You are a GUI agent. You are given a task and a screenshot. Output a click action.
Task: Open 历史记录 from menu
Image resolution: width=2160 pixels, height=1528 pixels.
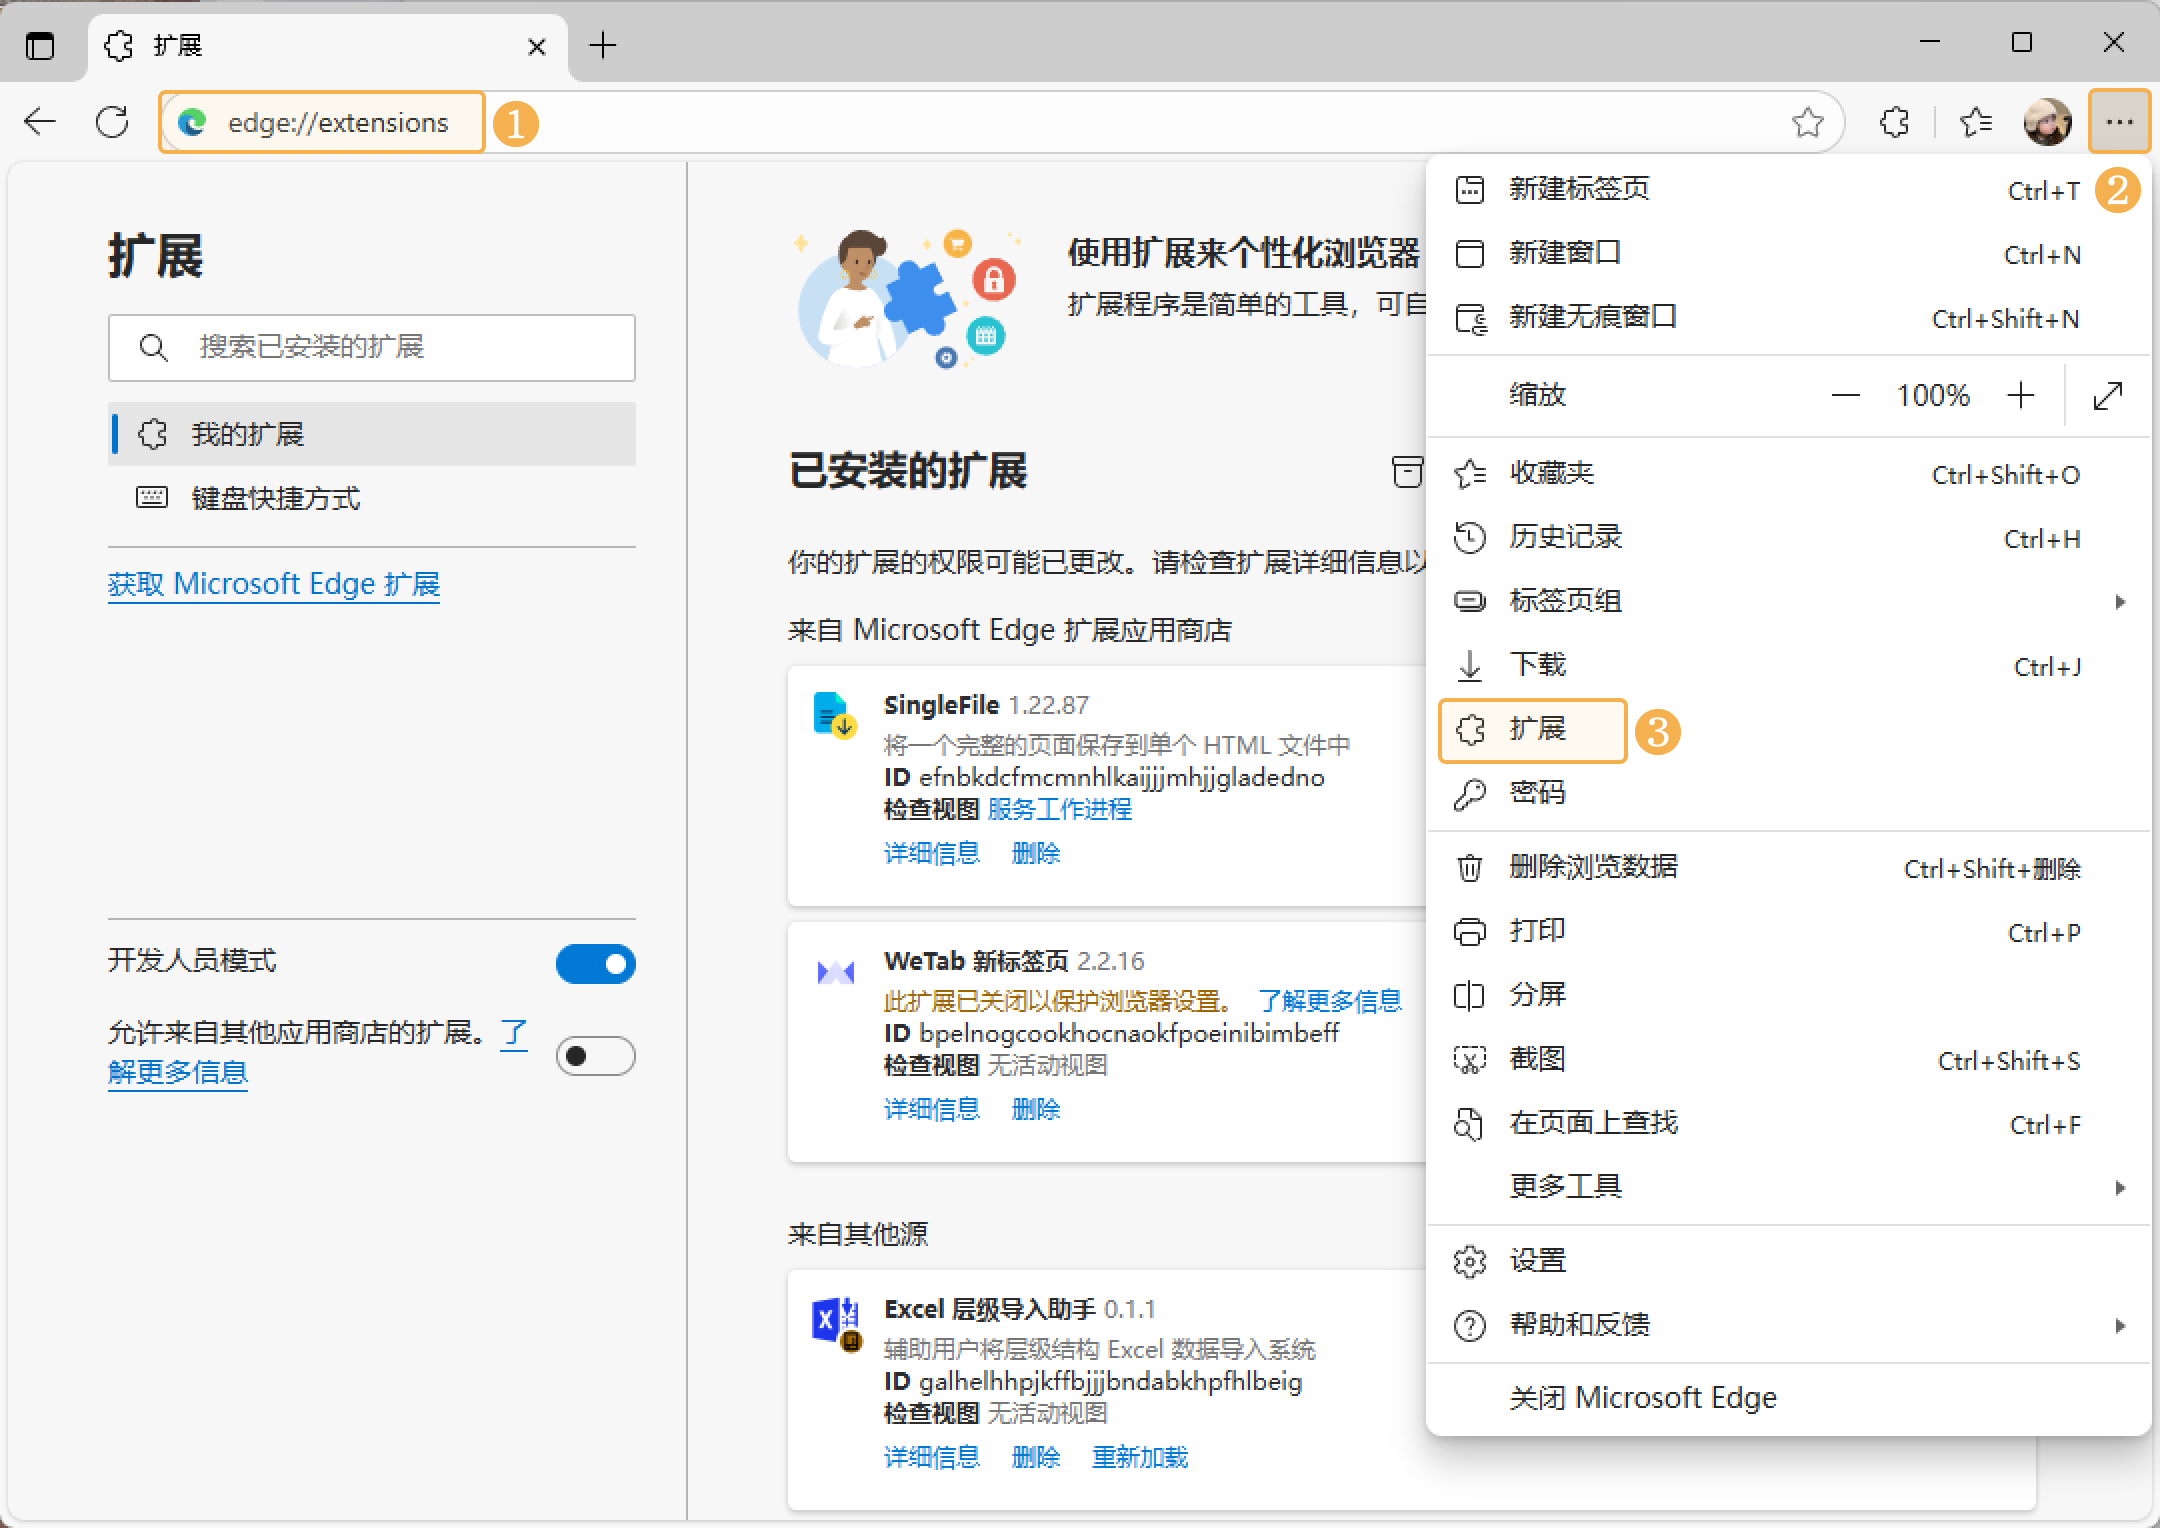(1788, 538)
